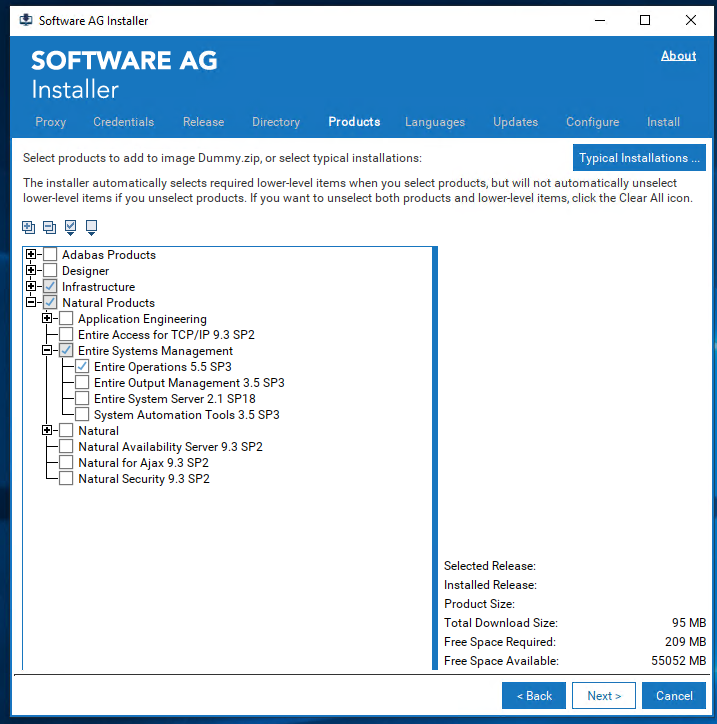This screenshot has height=724, width=717.
Task: Collapse the Natural Products tree node
Action: [x=31, y=303]
